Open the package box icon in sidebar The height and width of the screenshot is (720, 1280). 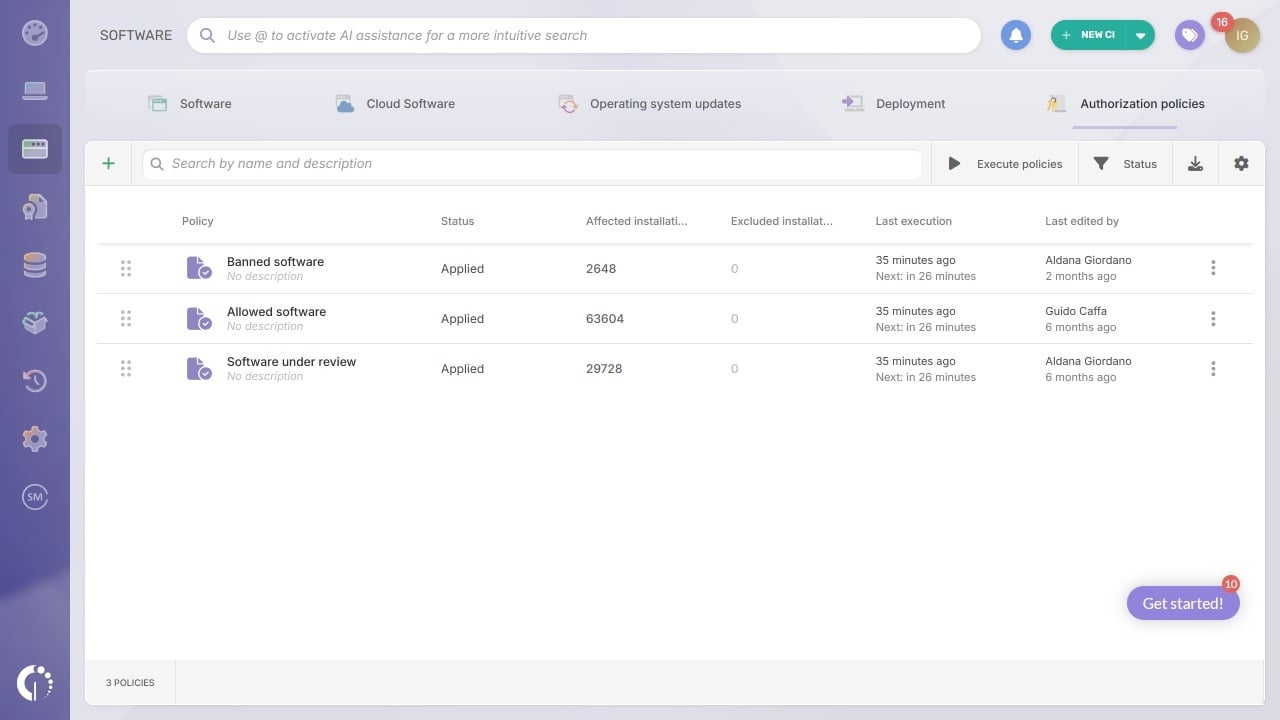[35, 323]
